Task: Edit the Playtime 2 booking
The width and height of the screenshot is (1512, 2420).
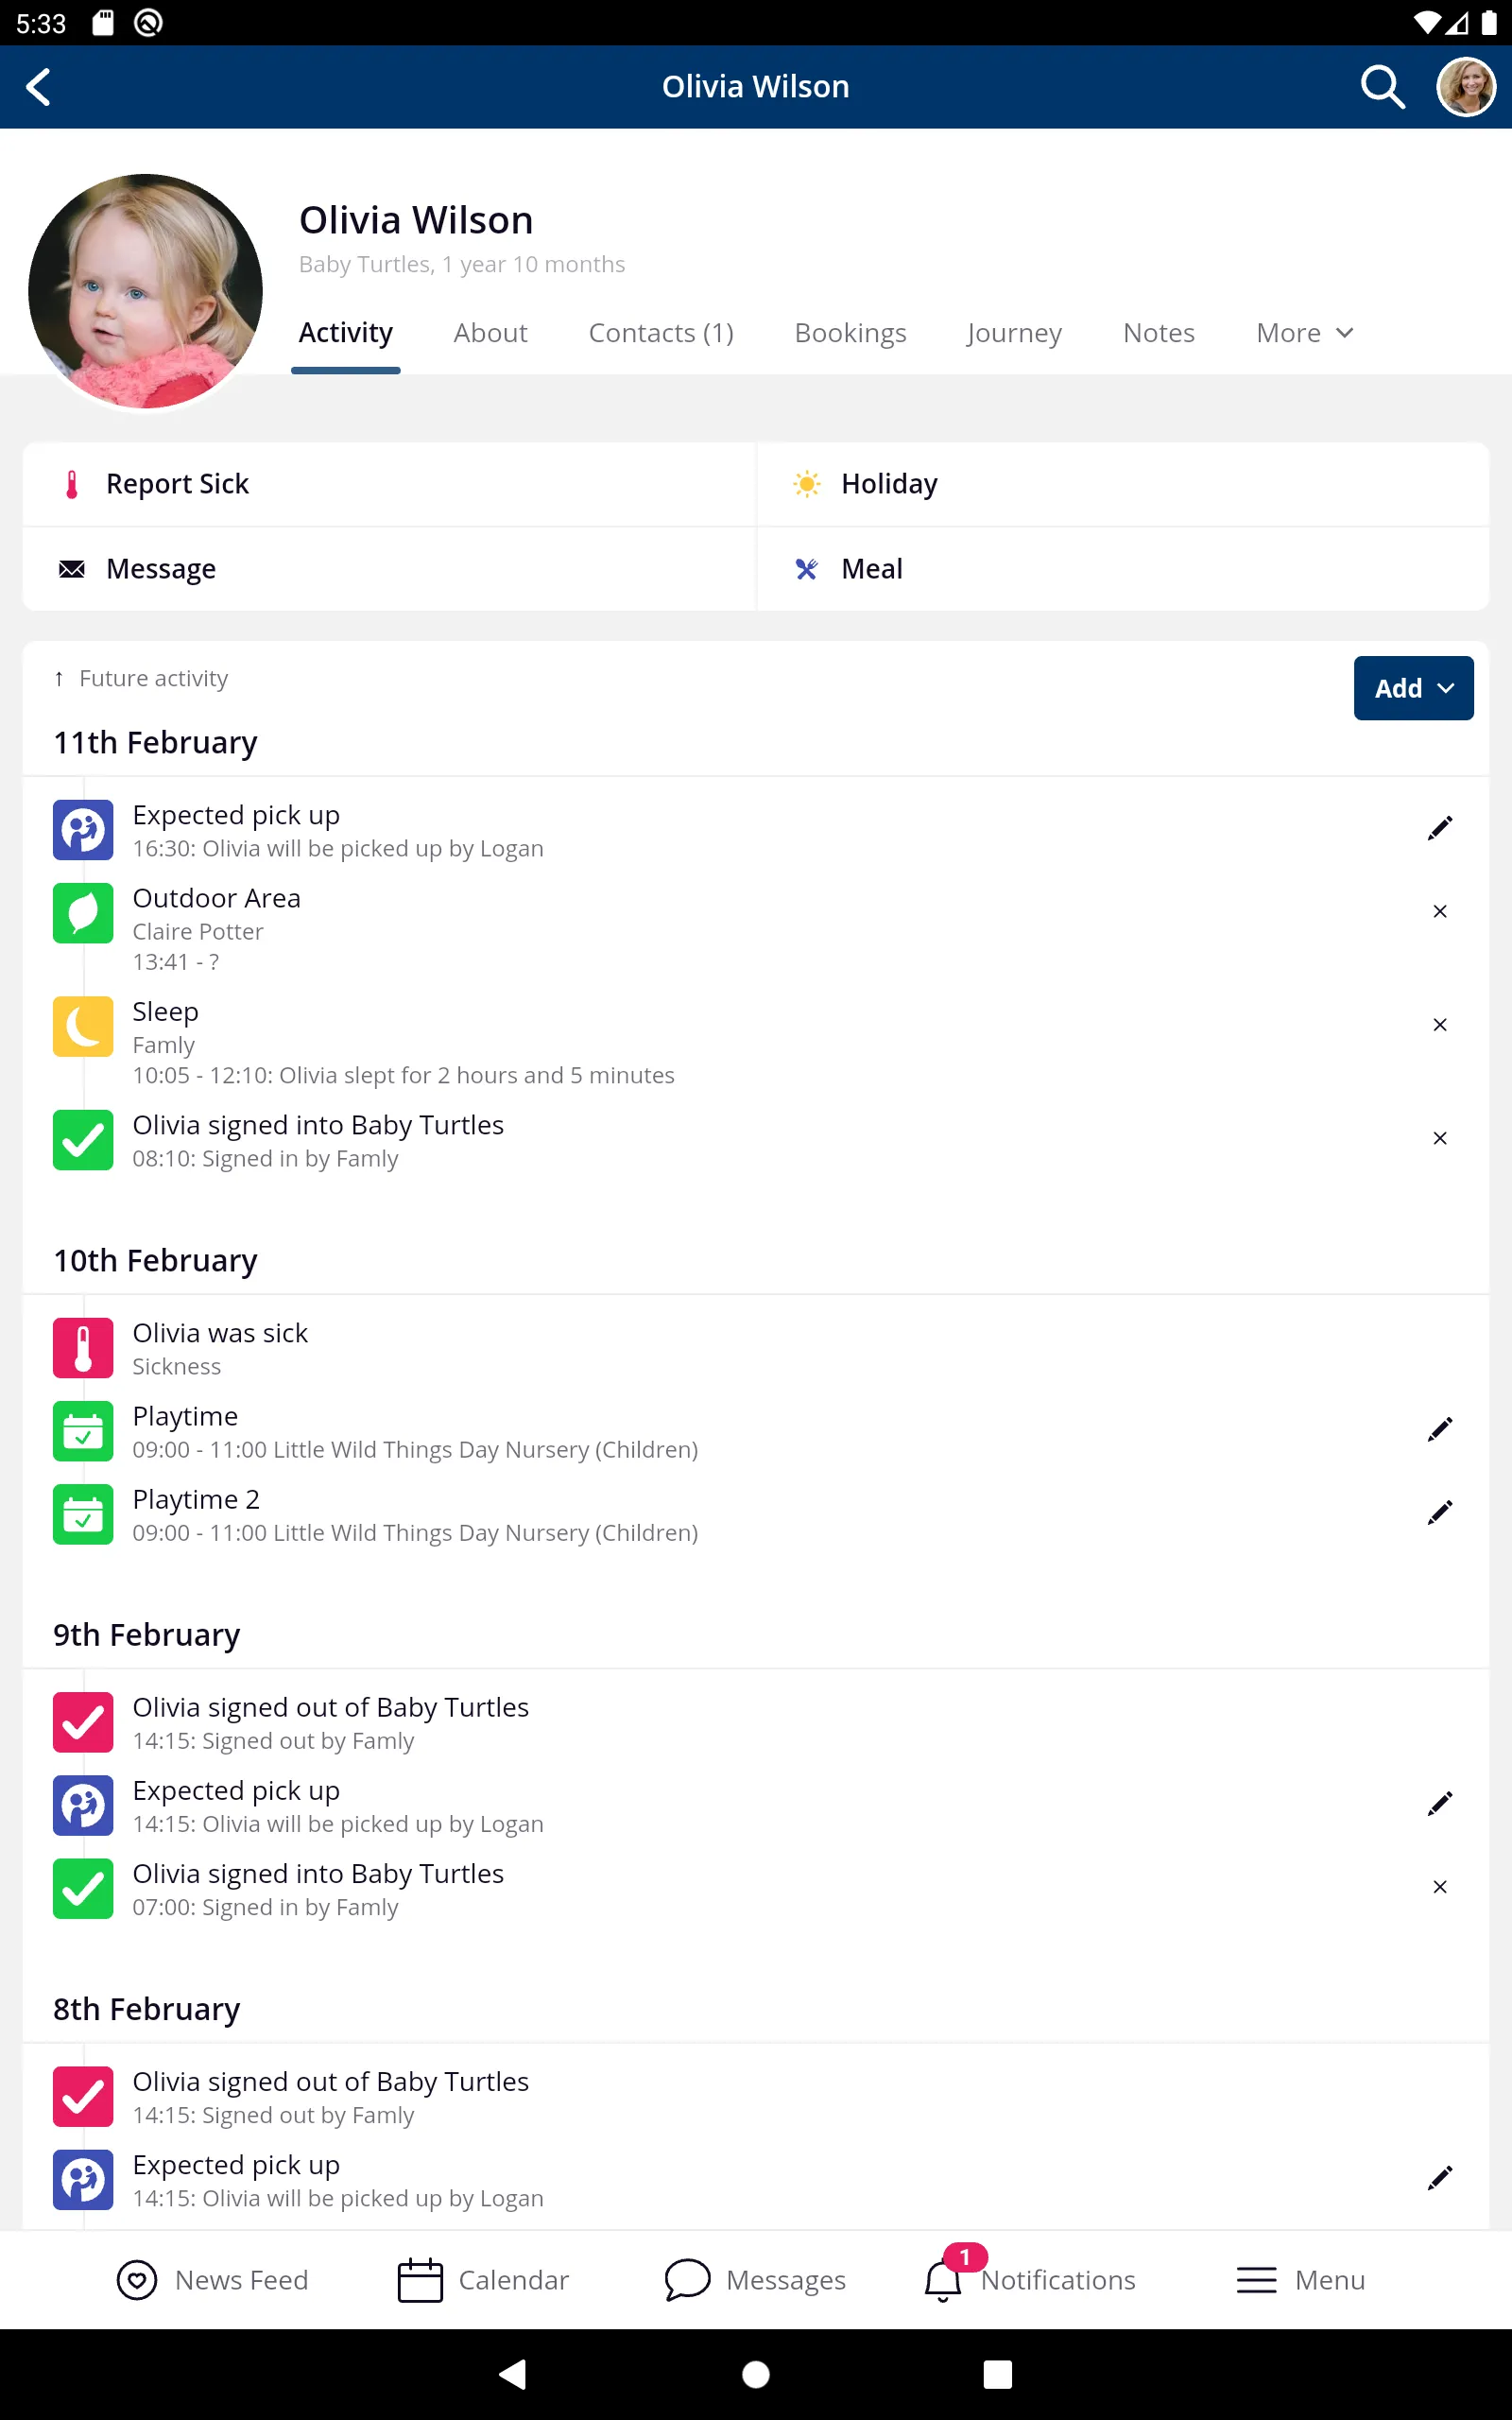Action: (x=1439, y=1513)
